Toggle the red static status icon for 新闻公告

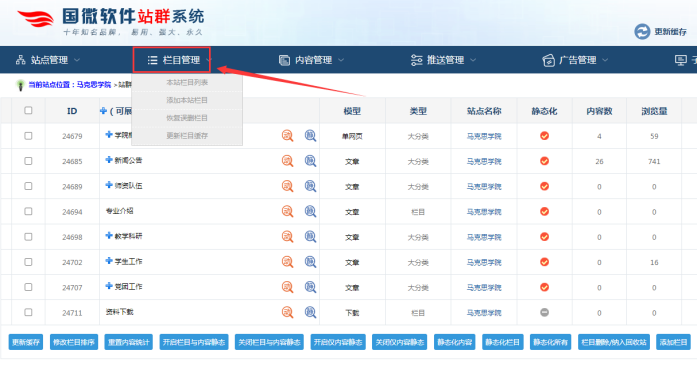point(544,161)
